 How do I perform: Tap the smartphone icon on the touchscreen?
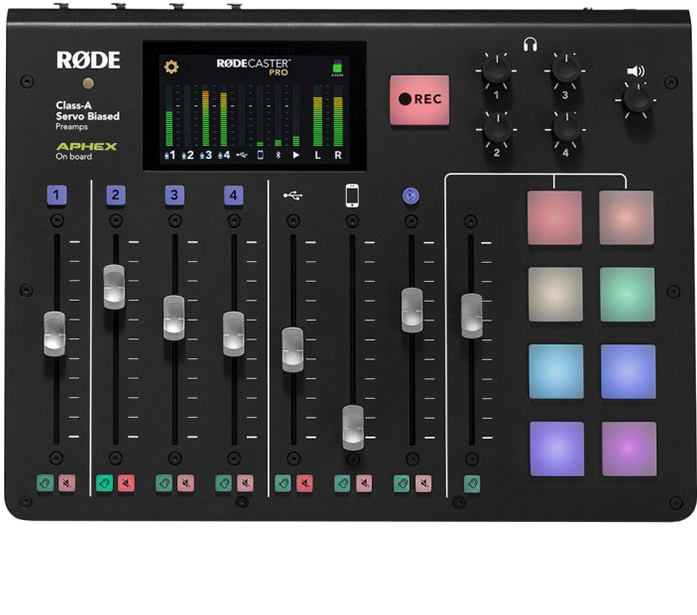[260, 155]
